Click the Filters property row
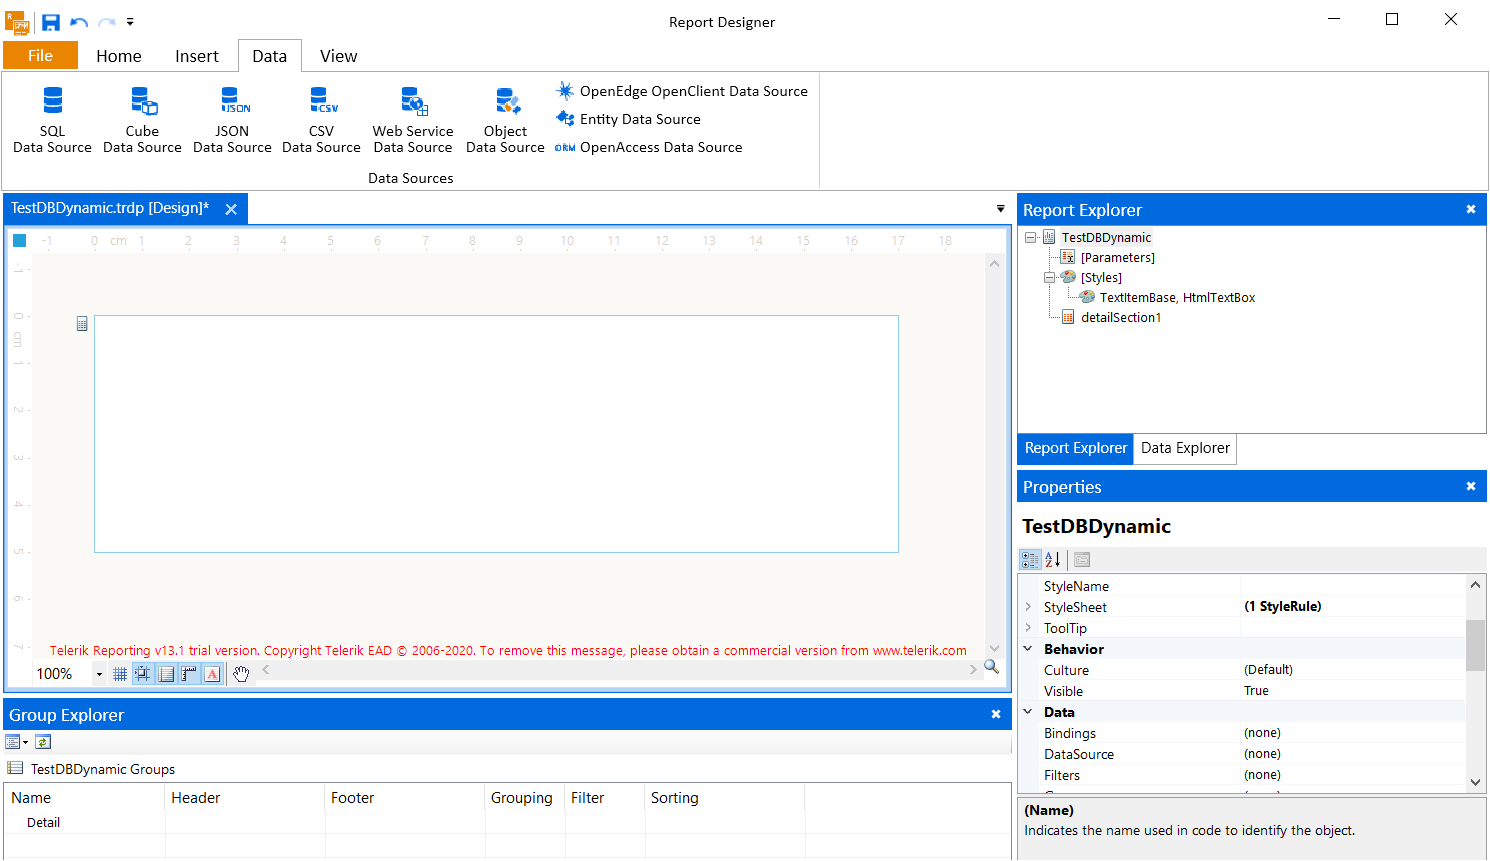1490x861 pixels. (1242, 775)
